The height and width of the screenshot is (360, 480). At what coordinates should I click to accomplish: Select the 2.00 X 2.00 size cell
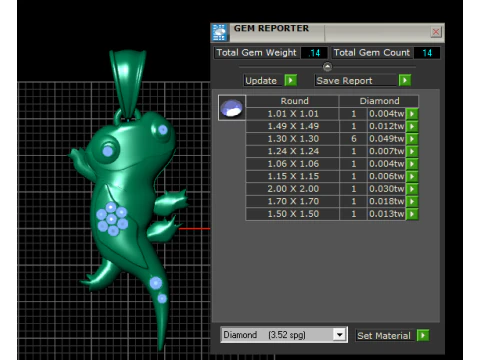pyautogui.click(x=293, y=189)
